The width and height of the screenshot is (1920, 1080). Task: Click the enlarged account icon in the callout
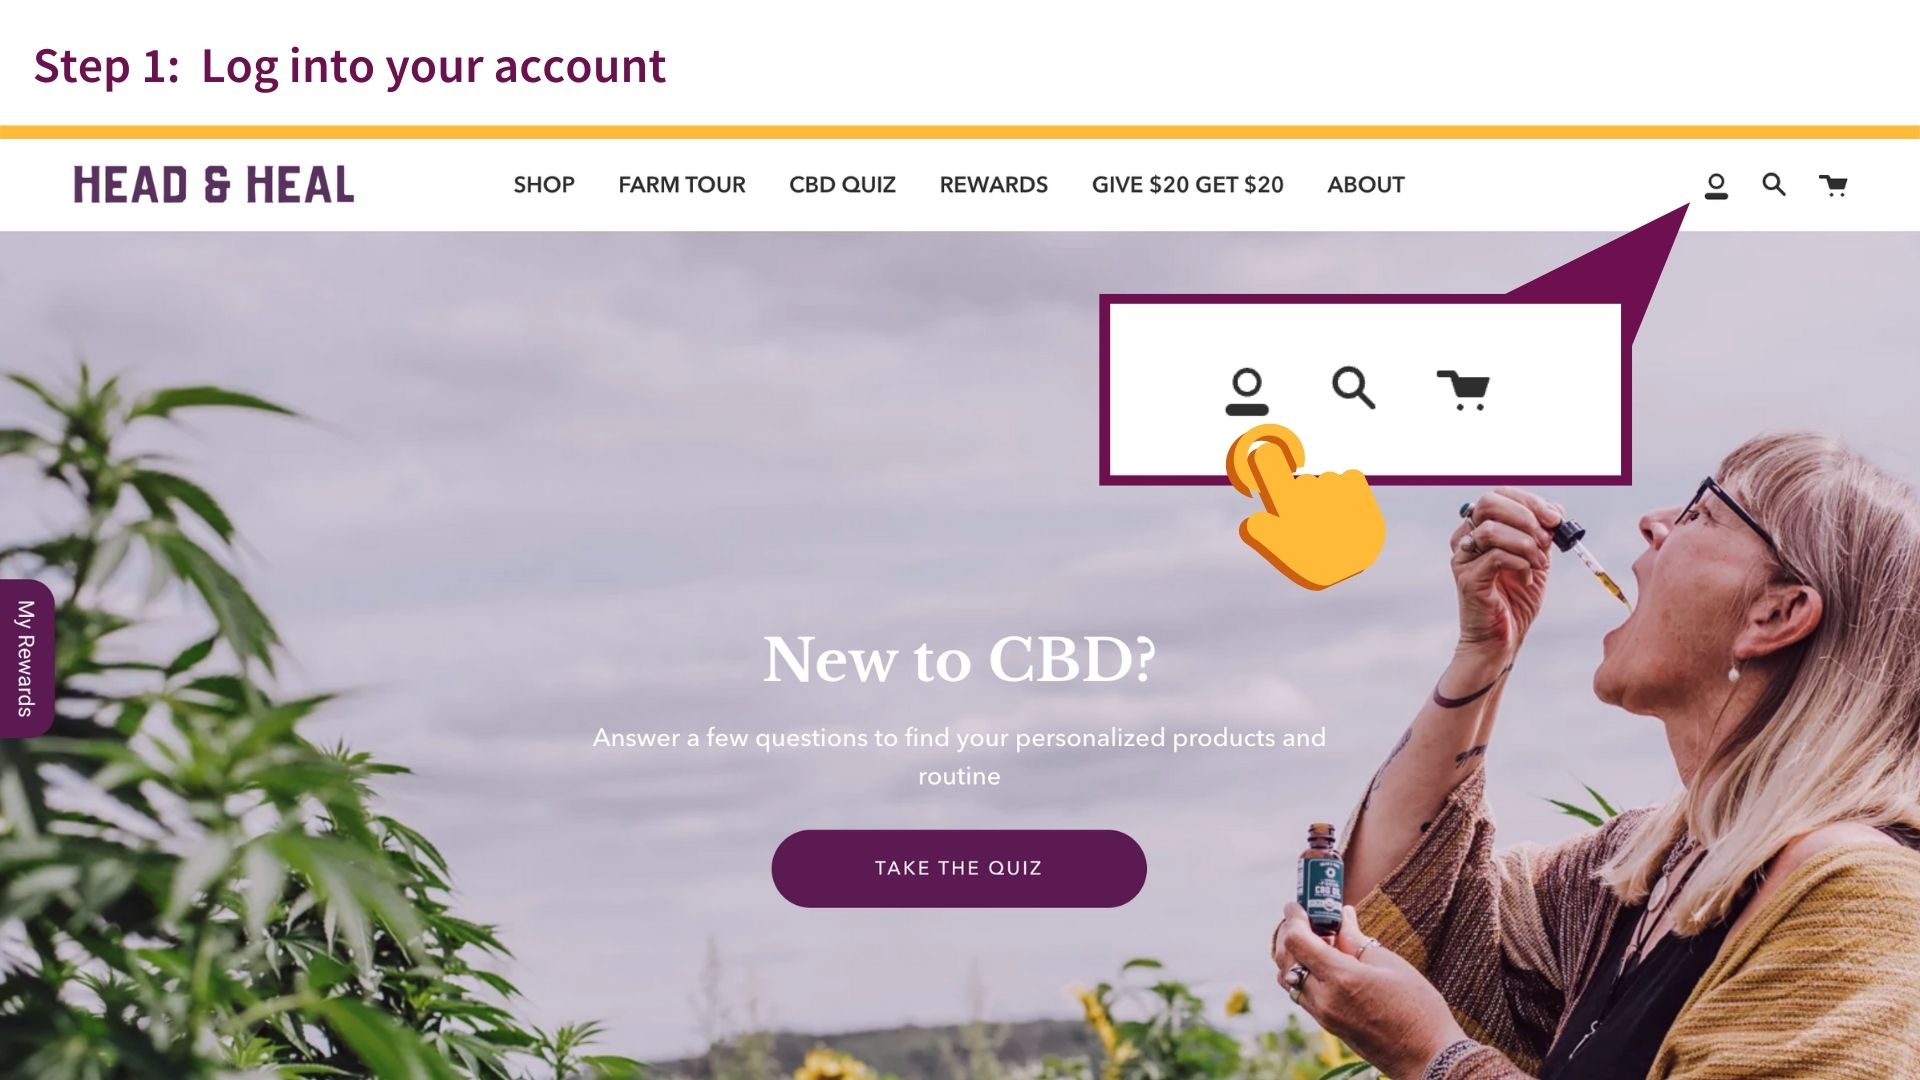(1247, 391)
